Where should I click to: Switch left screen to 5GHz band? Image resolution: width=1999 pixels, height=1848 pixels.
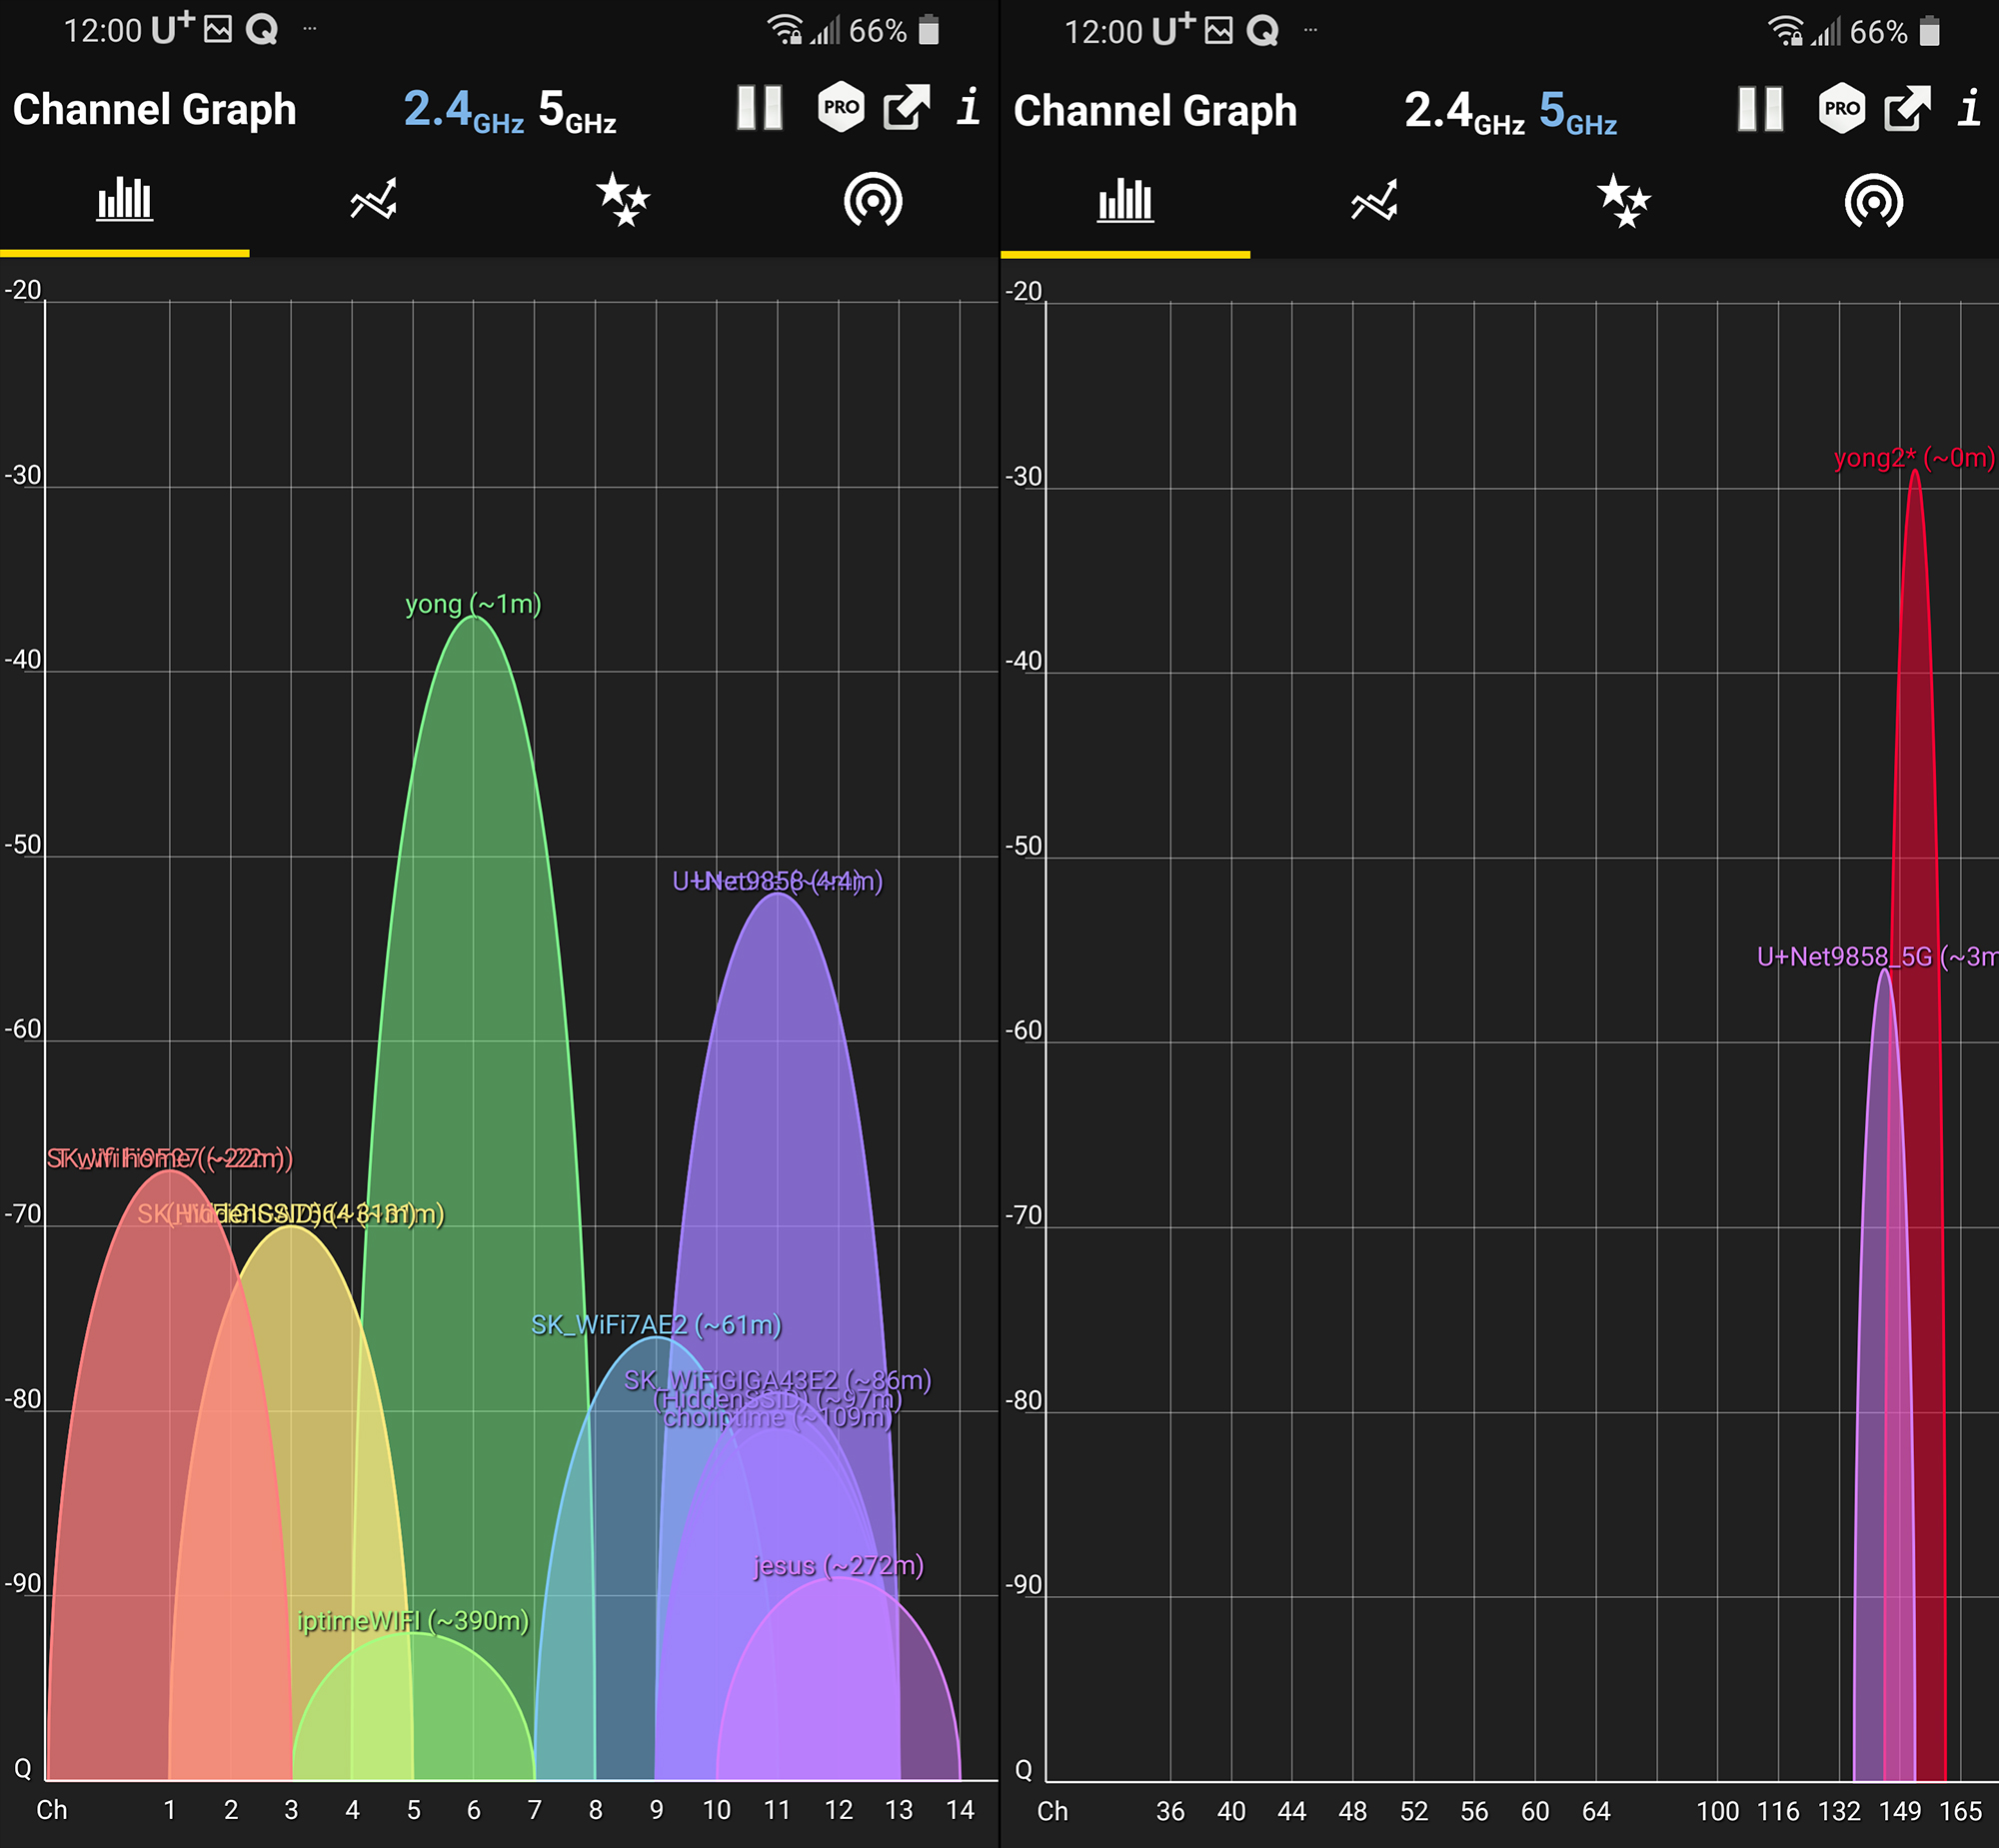pos(577,111)
